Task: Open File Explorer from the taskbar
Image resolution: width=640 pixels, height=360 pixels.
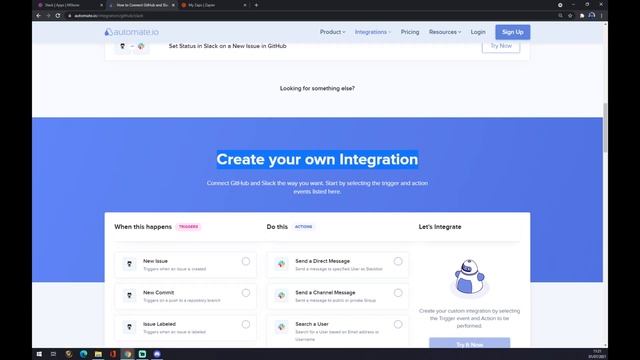Action: pos(98,354)
